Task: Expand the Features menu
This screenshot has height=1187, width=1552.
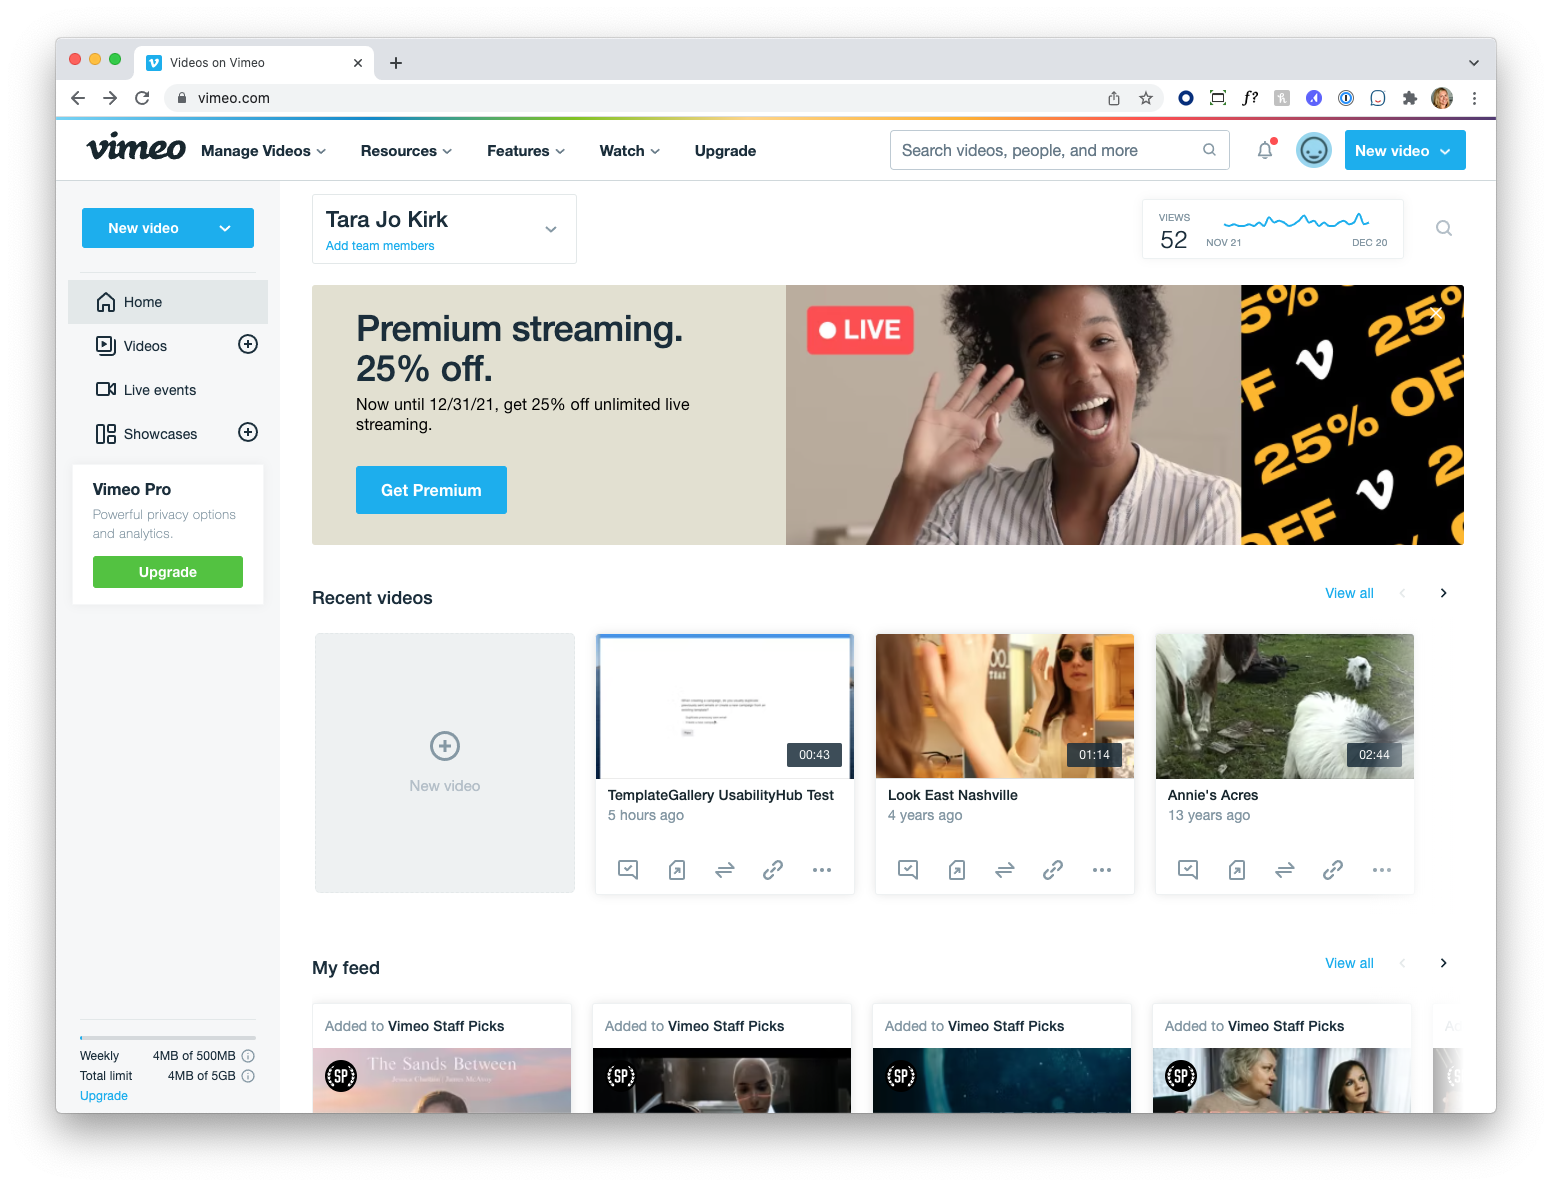Action: [526, 151]
